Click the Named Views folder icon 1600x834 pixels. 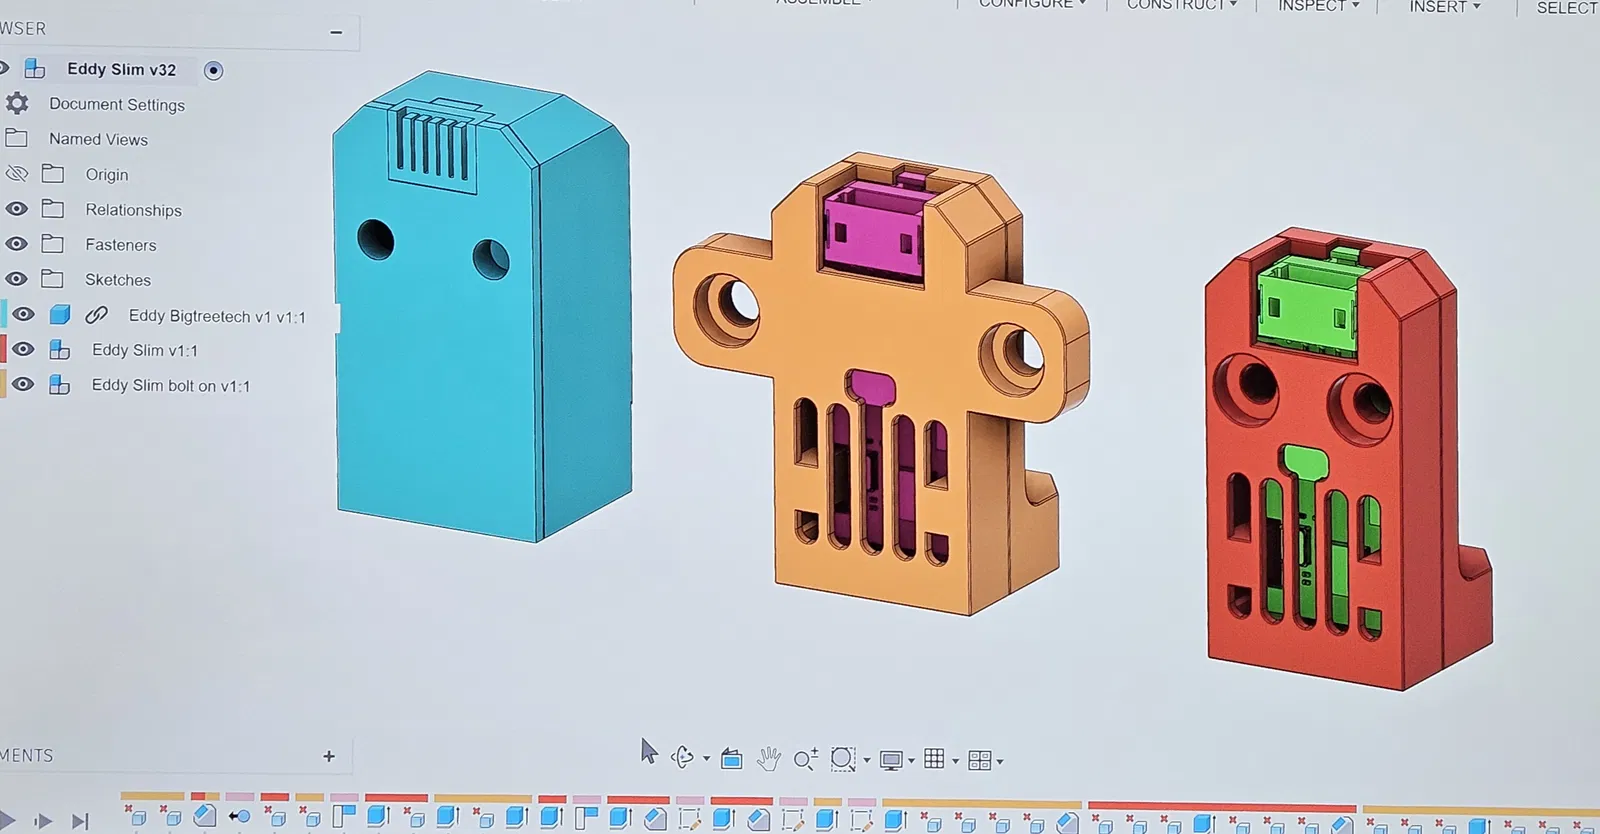(17, 138)
